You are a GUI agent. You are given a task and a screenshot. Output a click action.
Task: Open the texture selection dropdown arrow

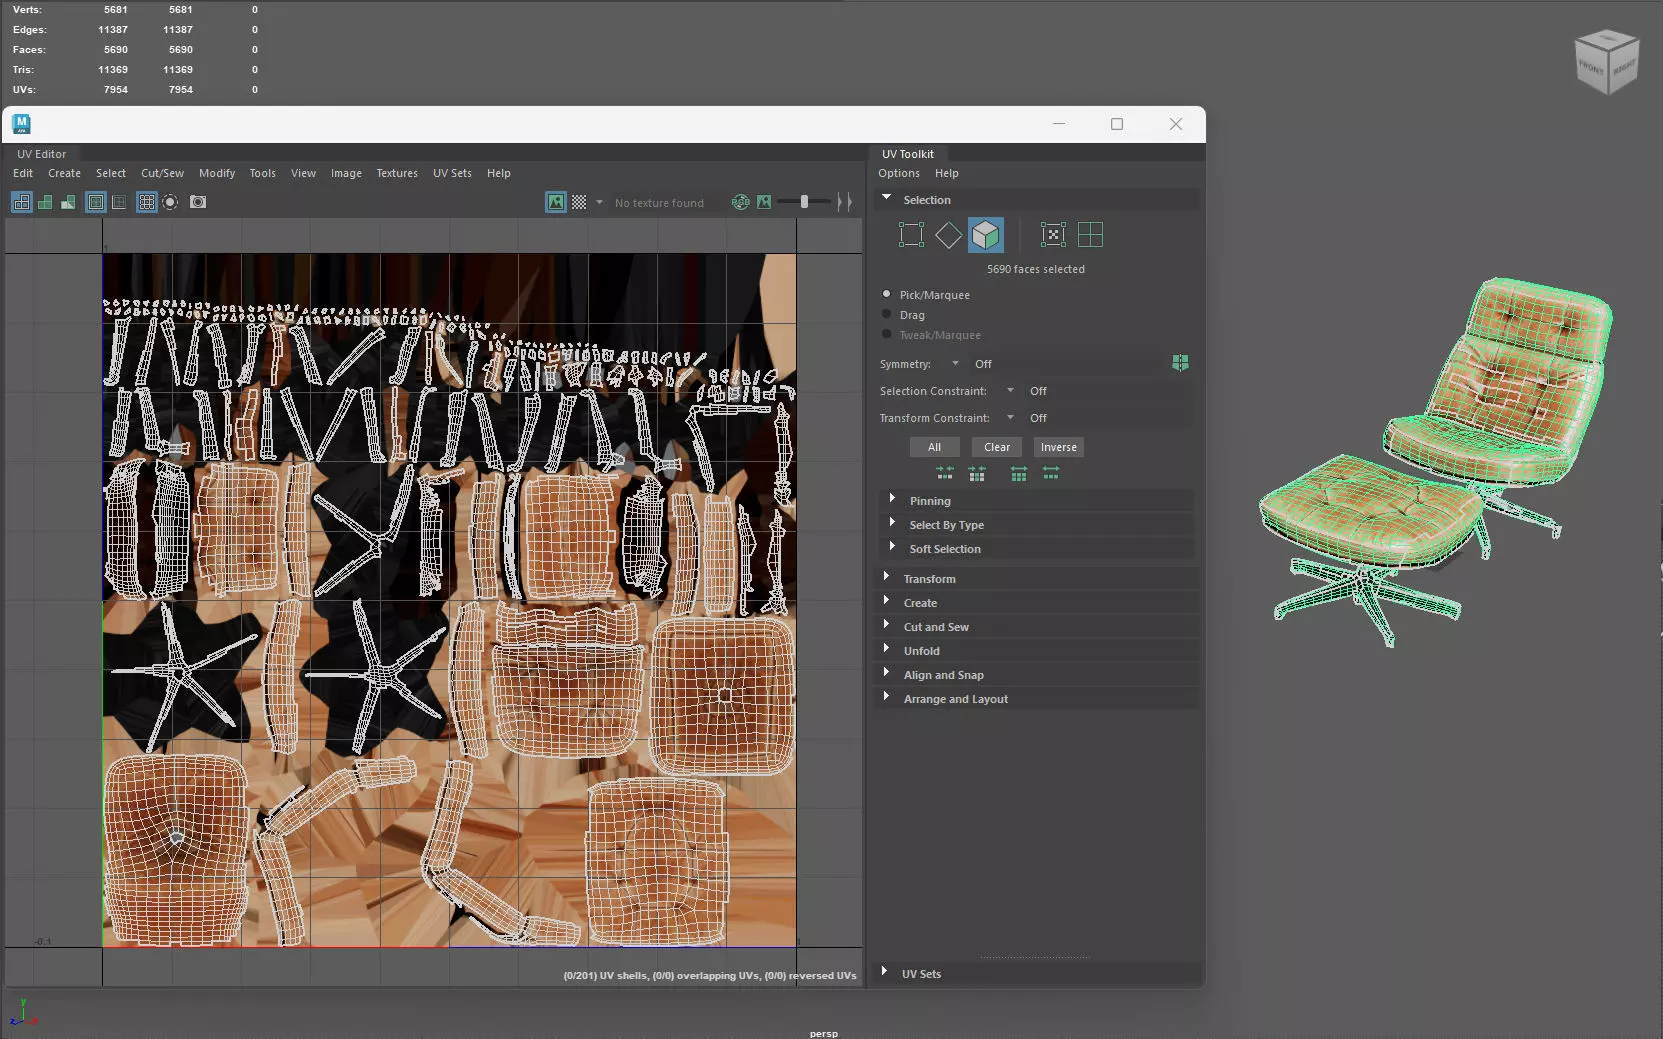click(x=599, y=202)
